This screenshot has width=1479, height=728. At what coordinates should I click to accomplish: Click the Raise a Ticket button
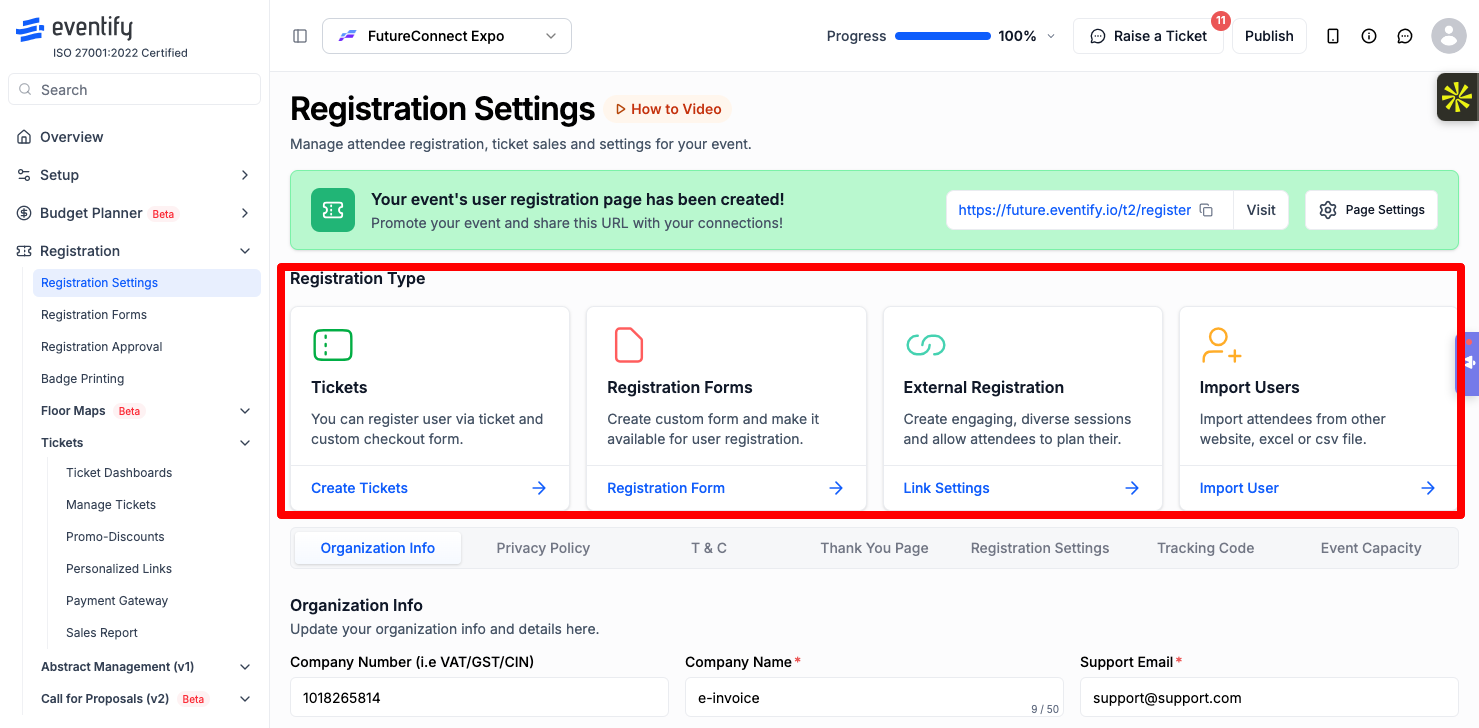1148,36
